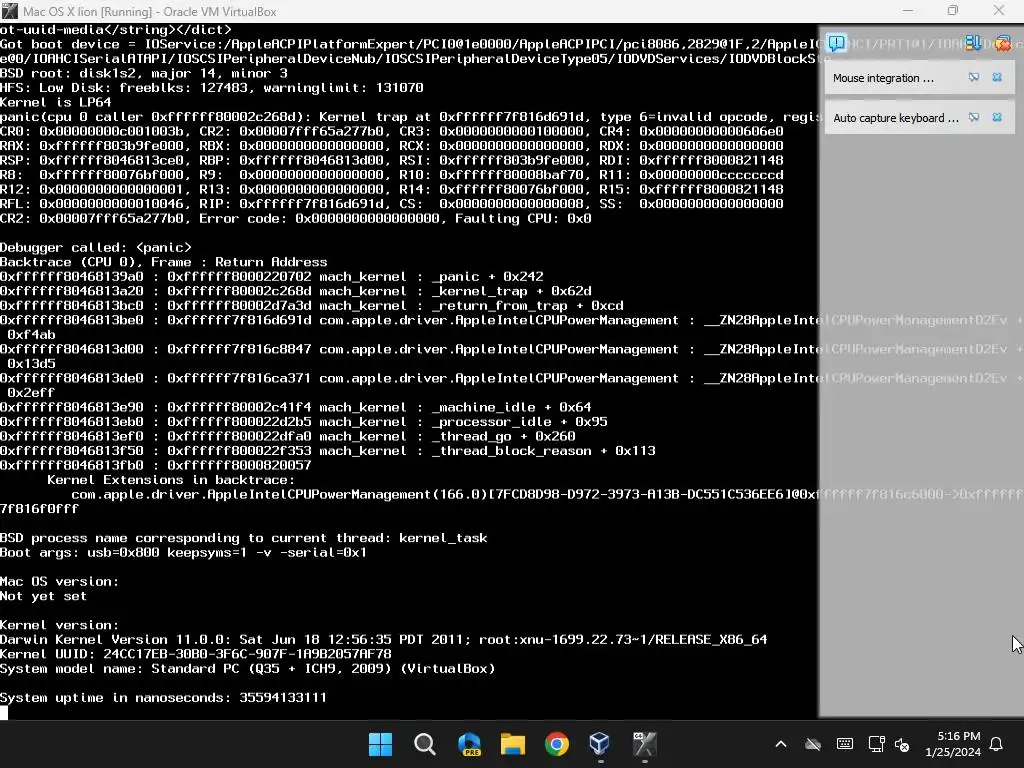Click the 'Kernel UUID' line
This screenshot has width=1024, height=768.
coord(196,654)
